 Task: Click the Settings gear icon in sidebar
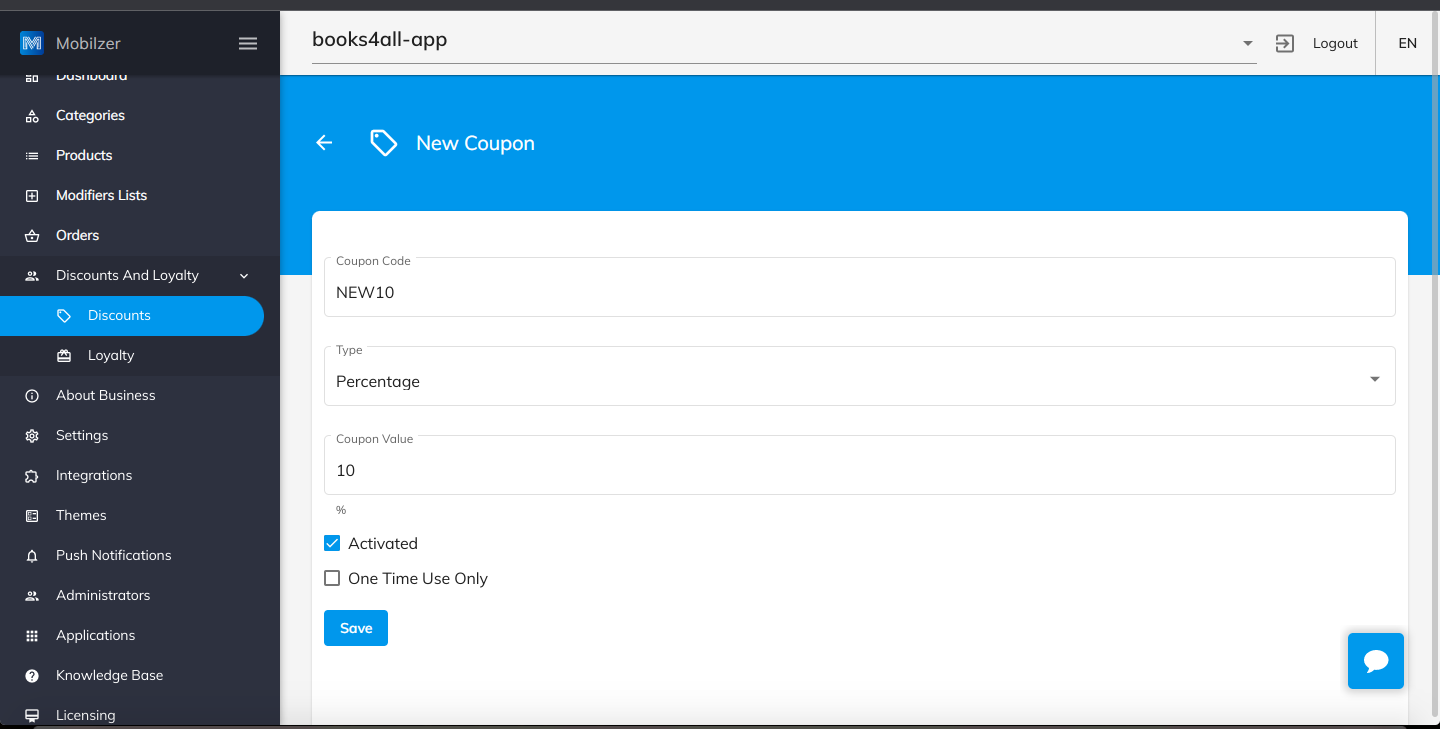[32, 436]
